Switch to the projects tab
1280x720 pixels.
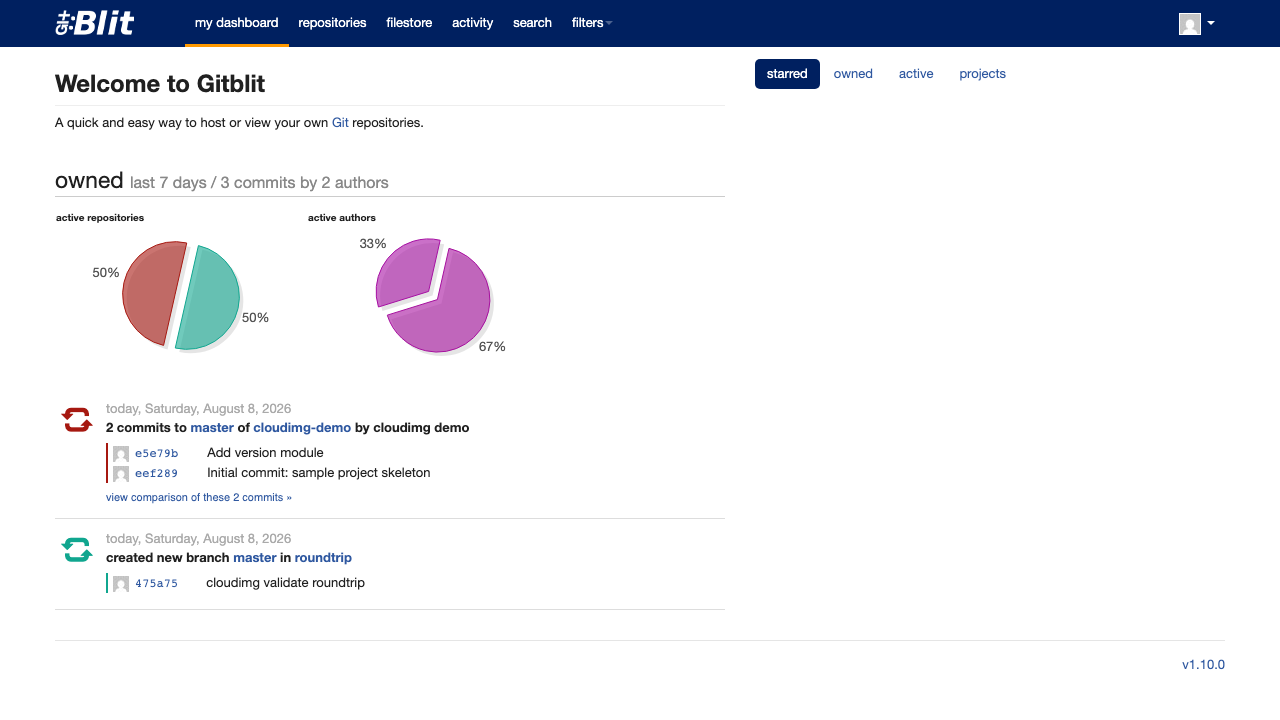tap(982, 74)
